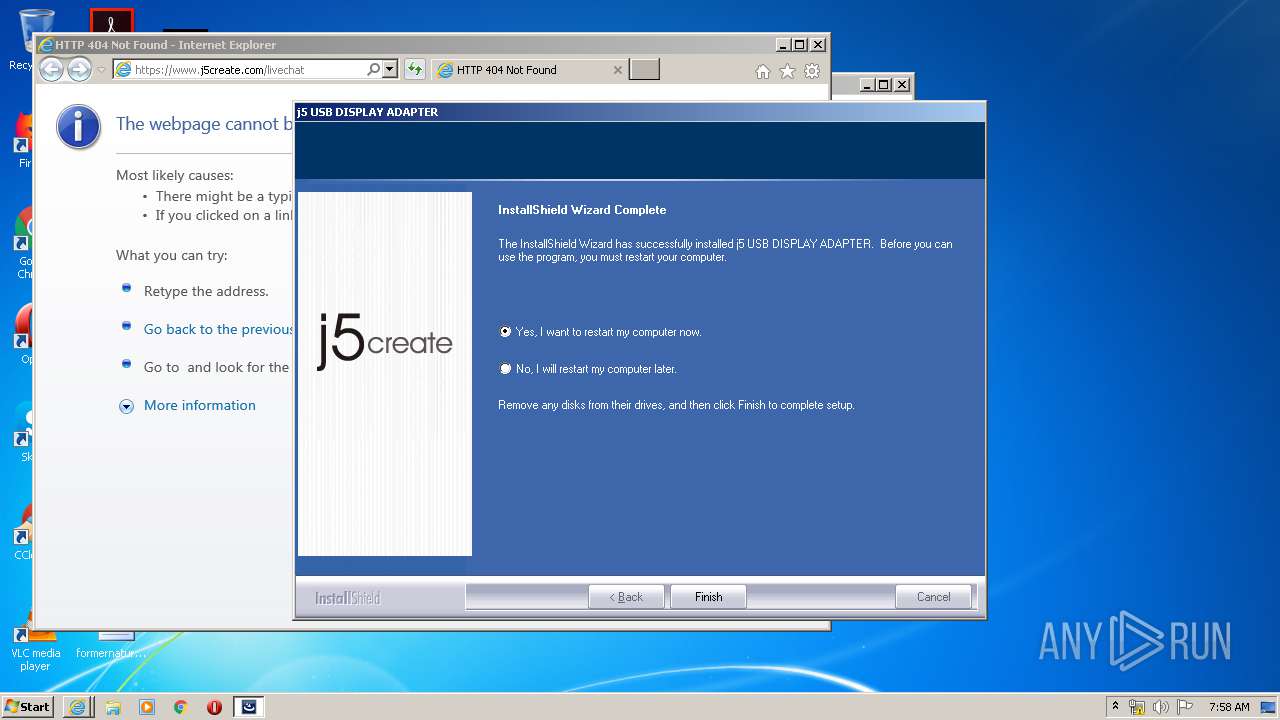Click the Back button in the wizard
Screen dimensions: 1280x720
[x=626, y=597]
